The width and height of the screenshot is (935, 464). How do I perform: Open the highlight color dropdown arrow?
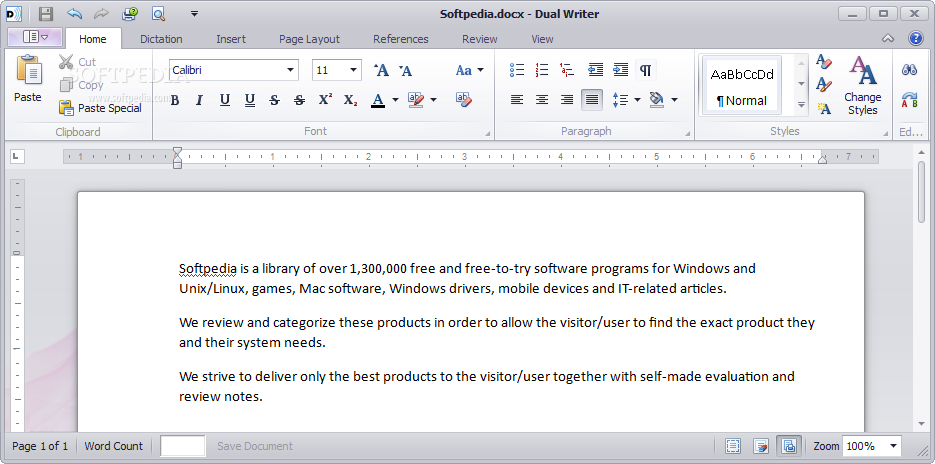point(434,100)
